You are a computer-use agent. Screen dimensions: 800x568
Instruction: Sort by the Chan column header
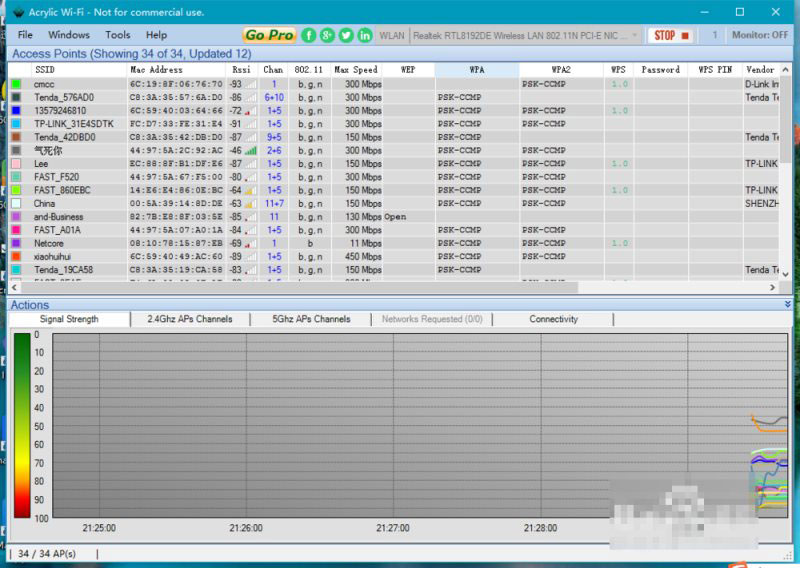pos(273,69)
